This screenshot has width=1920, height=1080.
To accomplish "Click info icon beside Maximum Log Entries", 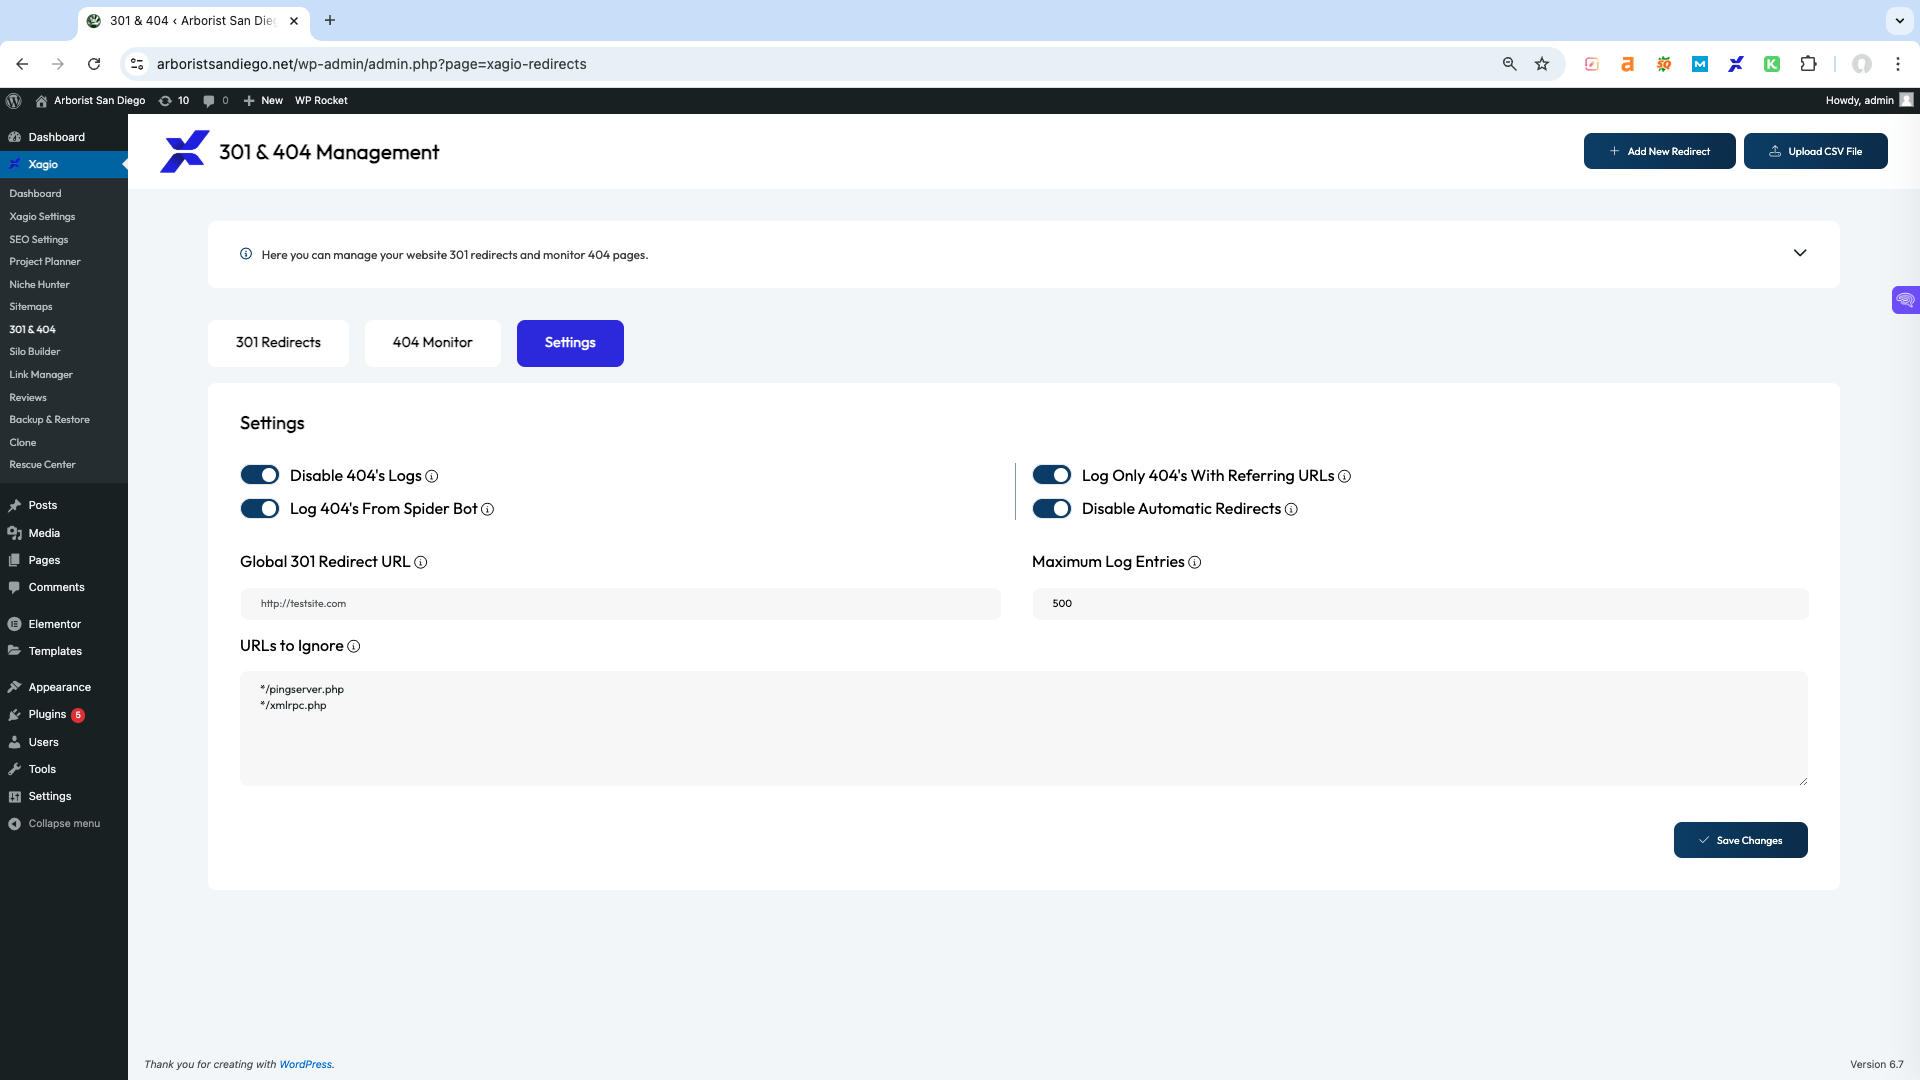I will click(x=1195, y=563).
